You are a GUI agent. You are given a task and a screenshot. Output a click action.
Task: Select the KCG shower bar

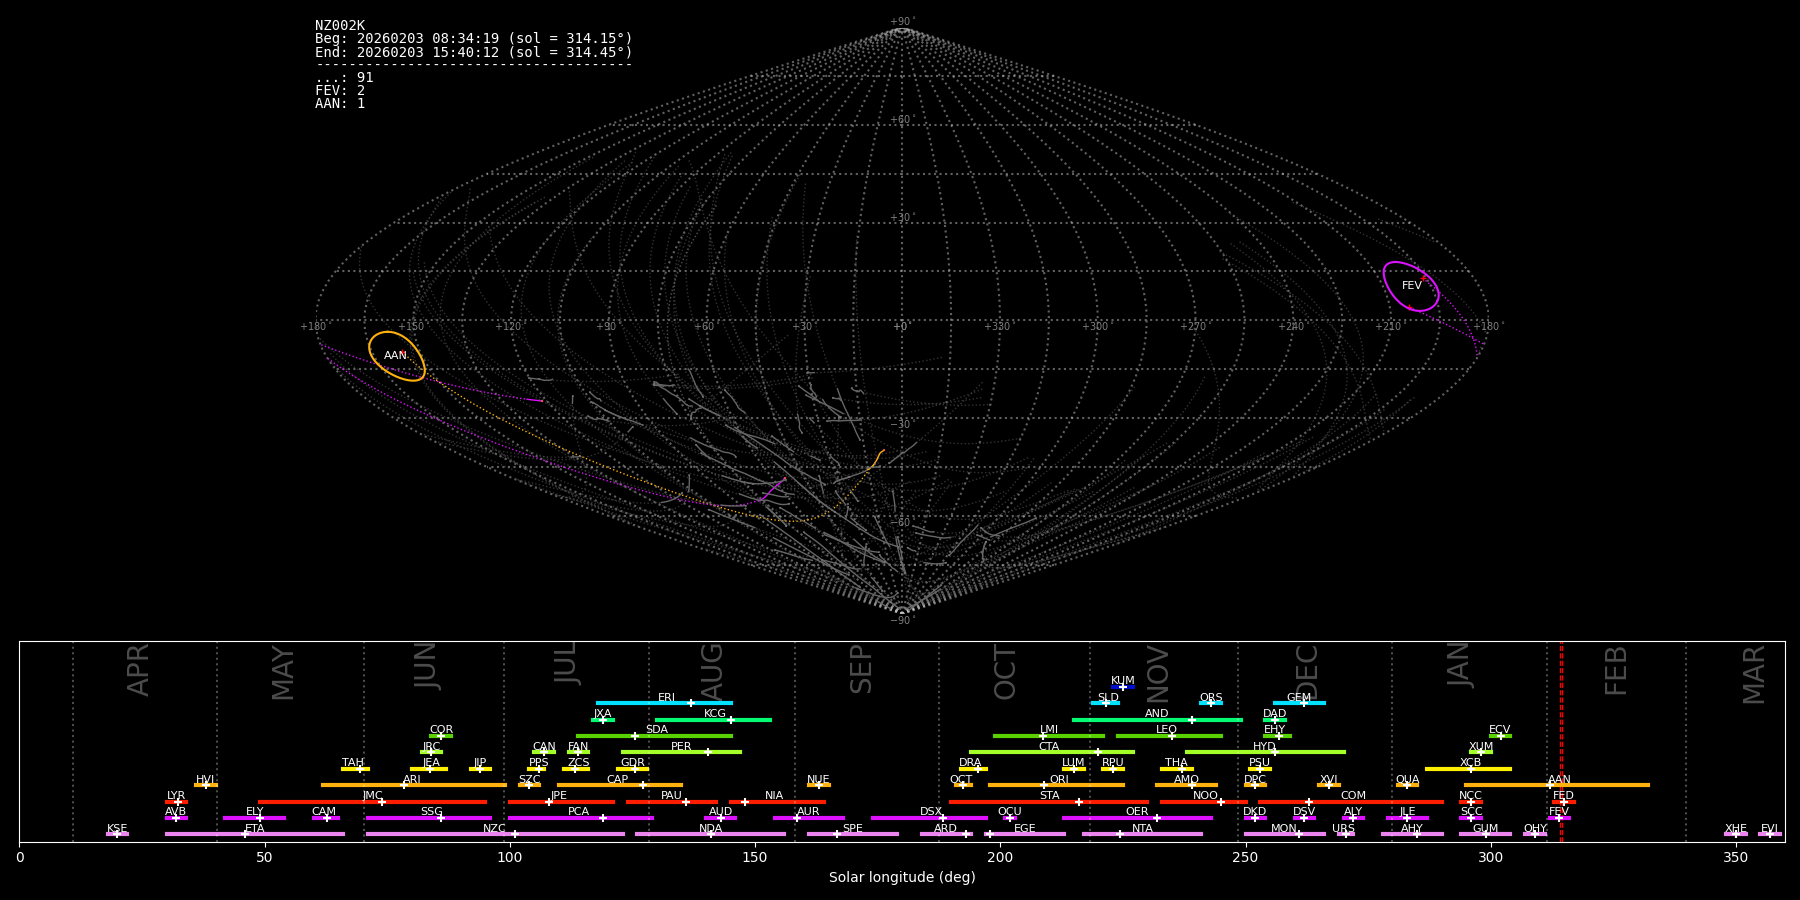(713, 719)
